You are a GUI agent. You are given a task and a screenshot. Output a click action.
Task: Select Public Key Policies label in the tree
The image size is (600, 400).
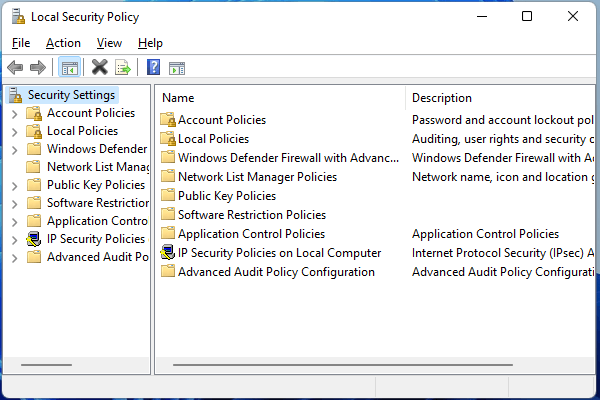pos(96,185)
